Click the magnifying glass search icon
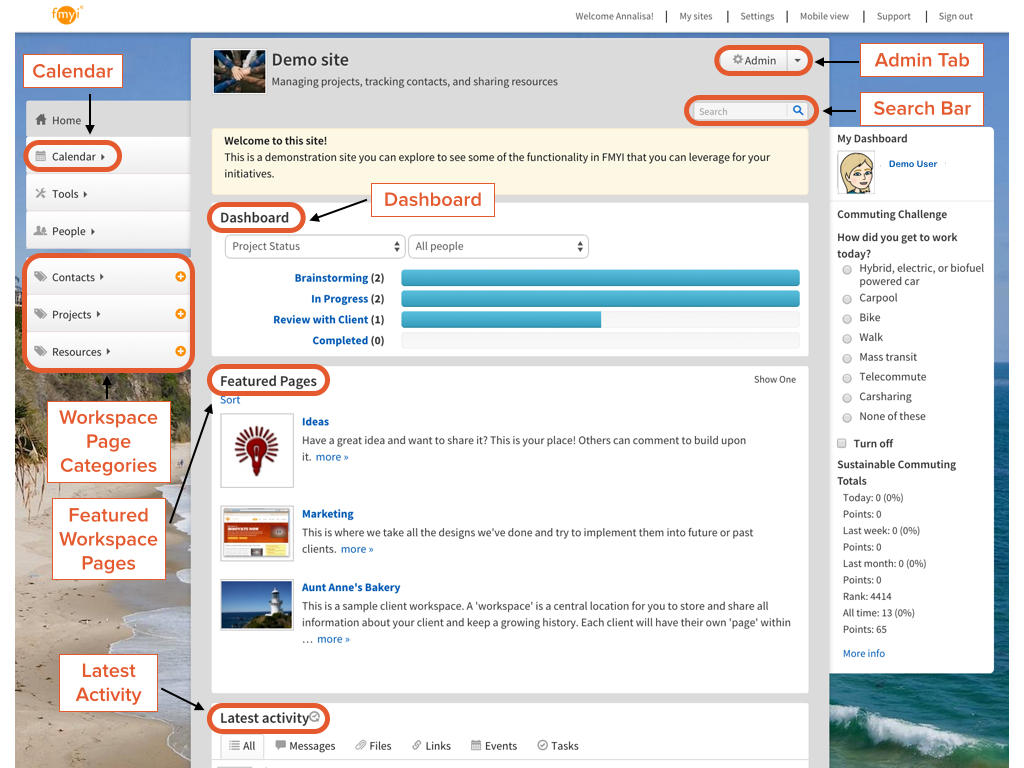 (x=797, y=111)
